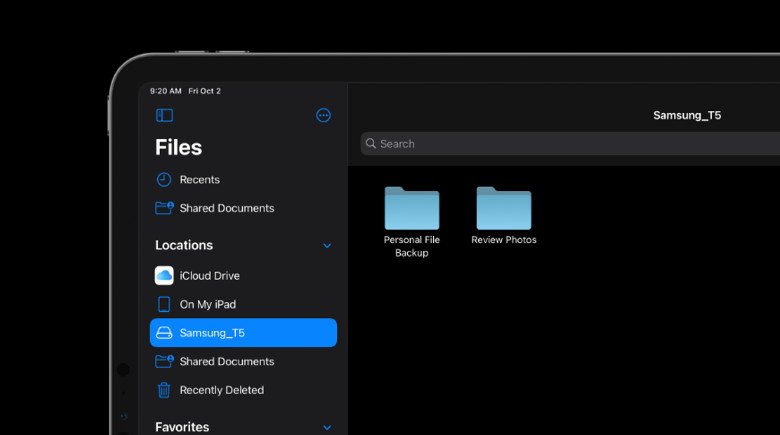Click the Fri Oct 2 date
The width and height of the screenshot is (780, 435).
point(204,91)
